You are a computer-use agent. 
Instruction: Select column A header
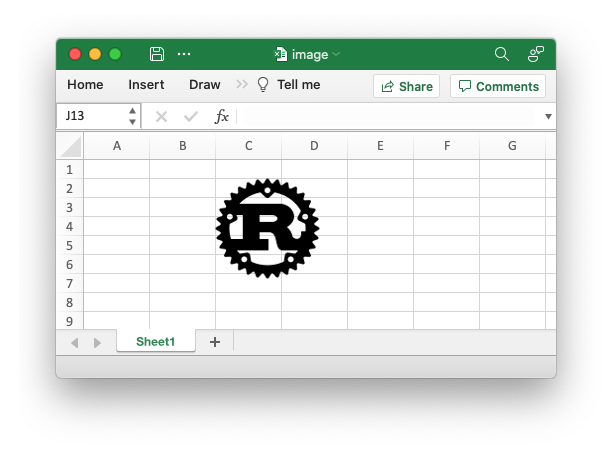click(117, 146)
